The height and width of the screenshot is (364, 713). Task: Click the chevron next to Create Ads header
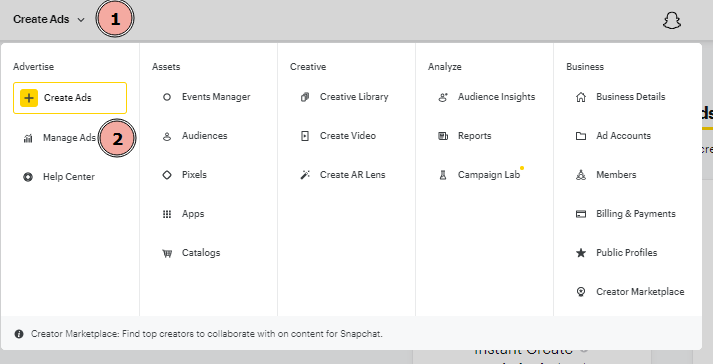point(81,20)
